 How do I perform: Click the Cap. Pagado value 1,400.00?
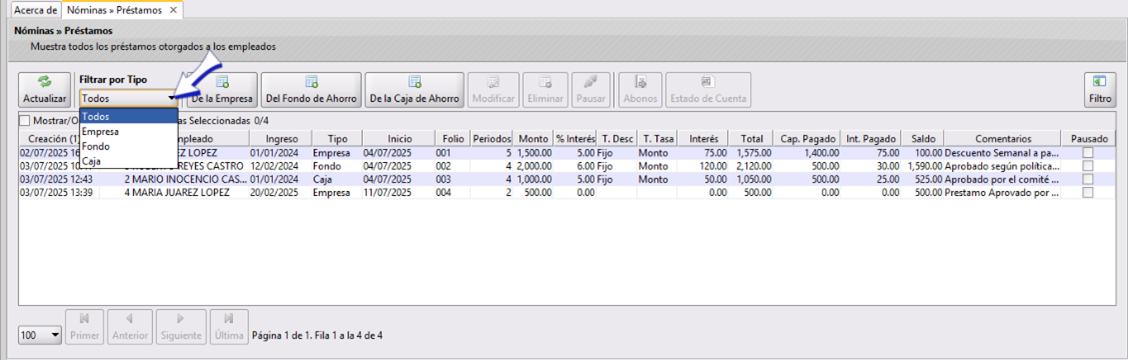[822, 153]
